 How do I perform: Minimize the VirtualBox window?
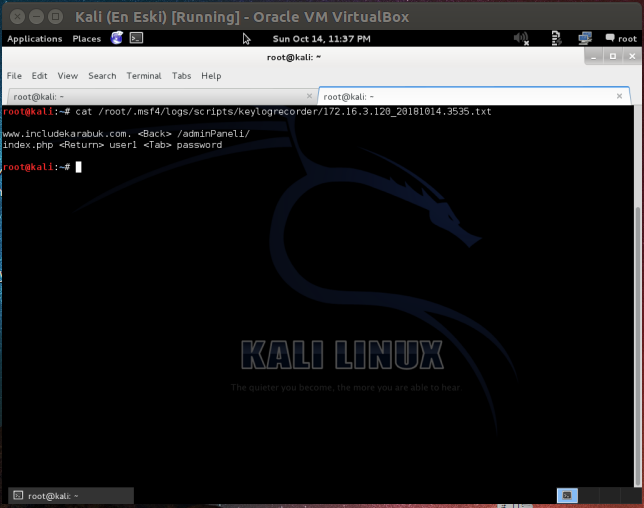(x=36, y=17)
